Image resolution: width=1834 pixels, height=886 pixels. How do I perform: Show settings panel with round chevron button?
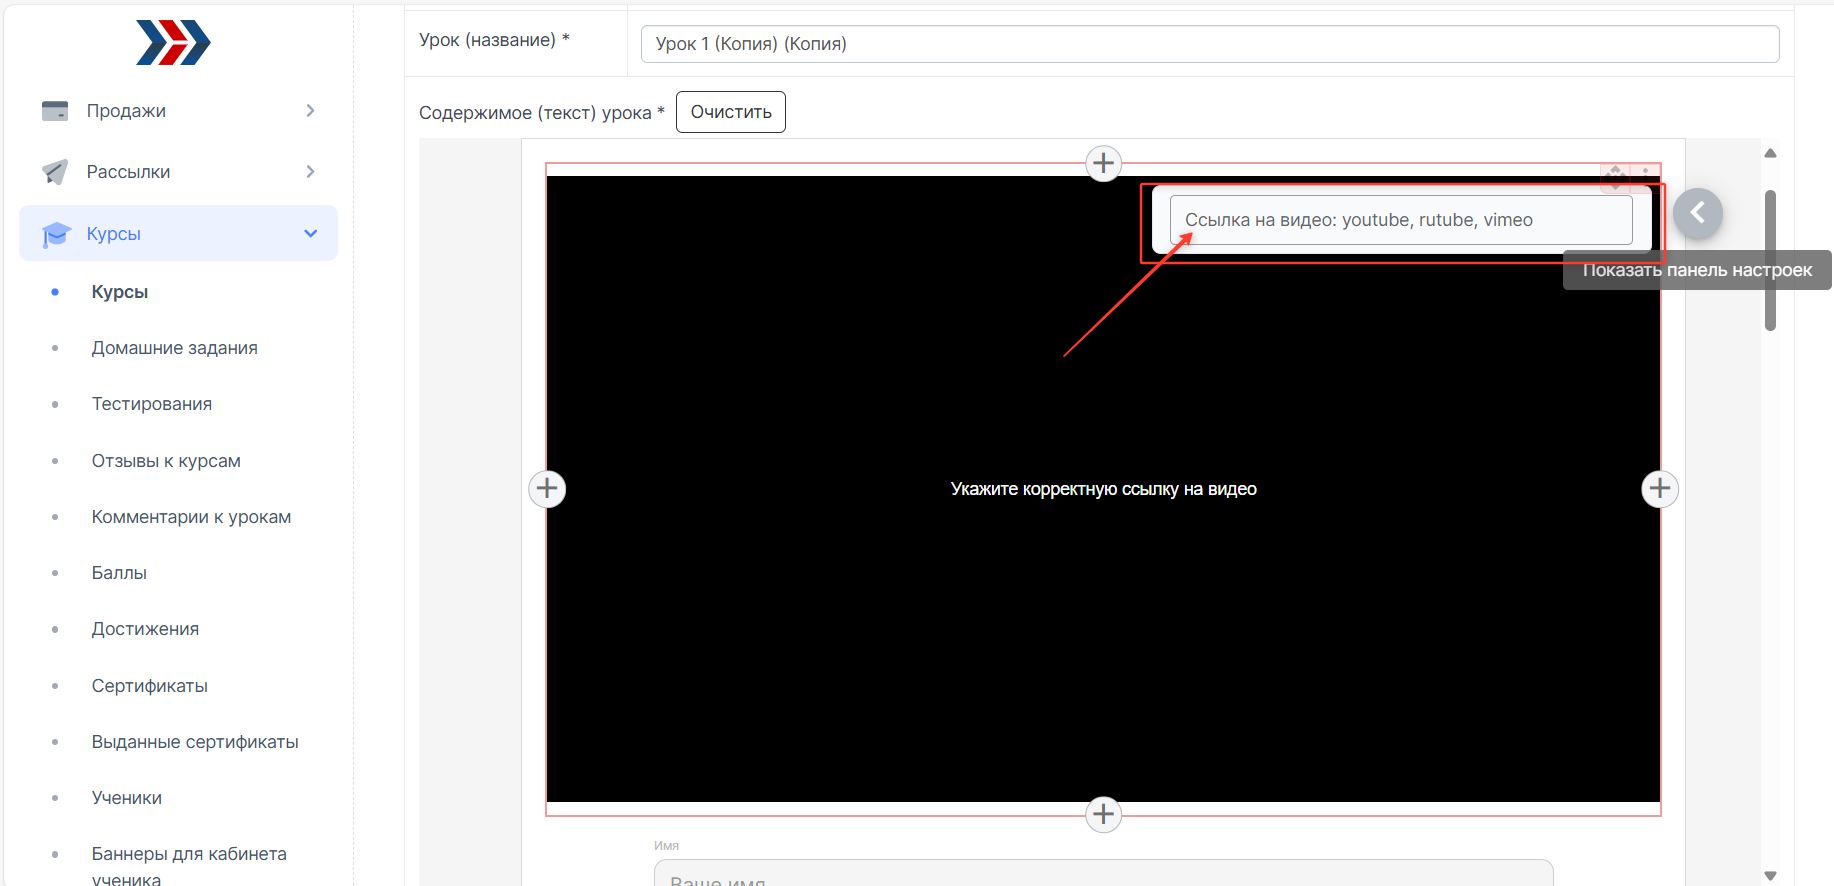(1697, 213)
